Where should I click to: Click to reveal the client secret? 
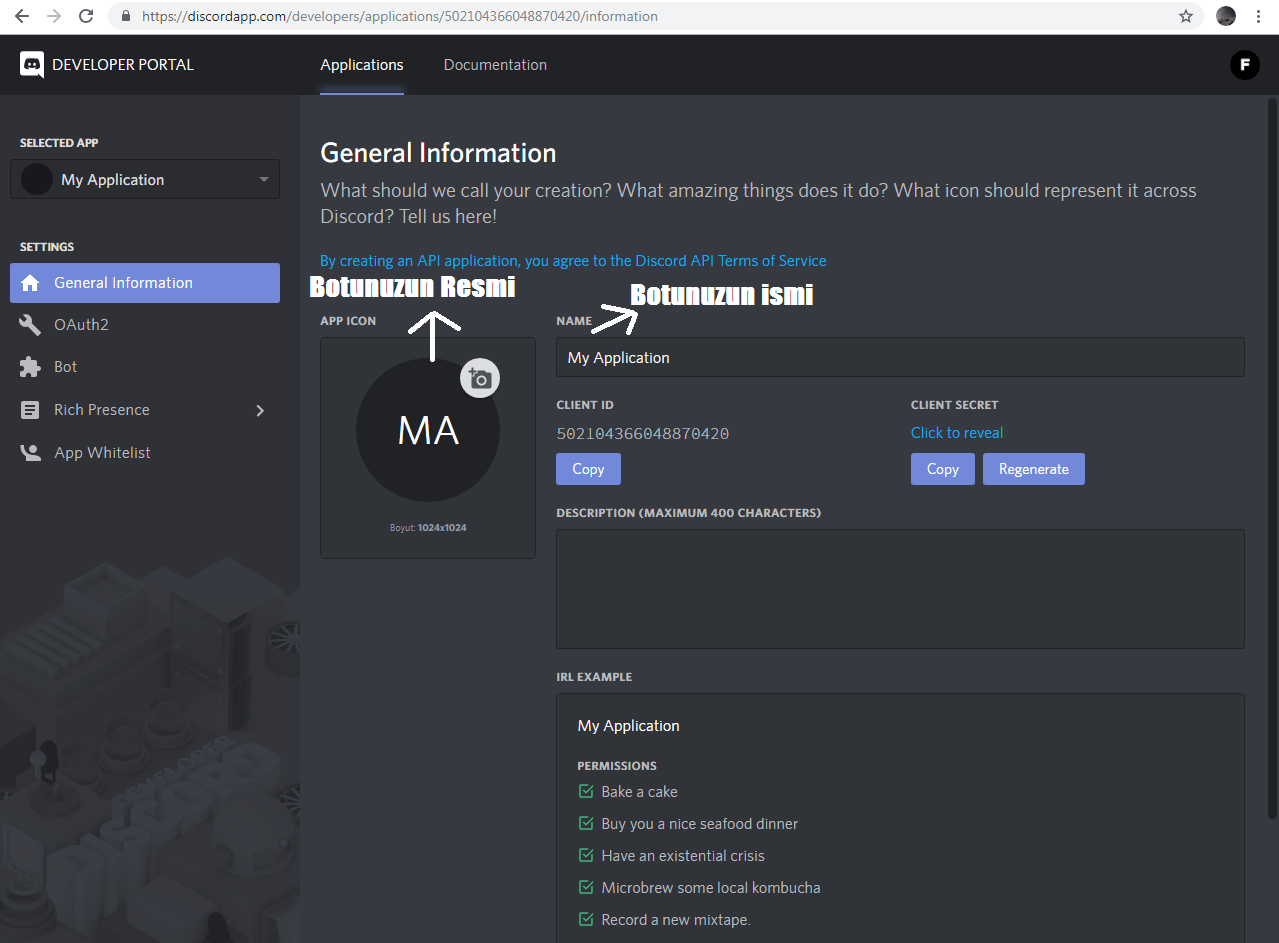coord(957,433)
